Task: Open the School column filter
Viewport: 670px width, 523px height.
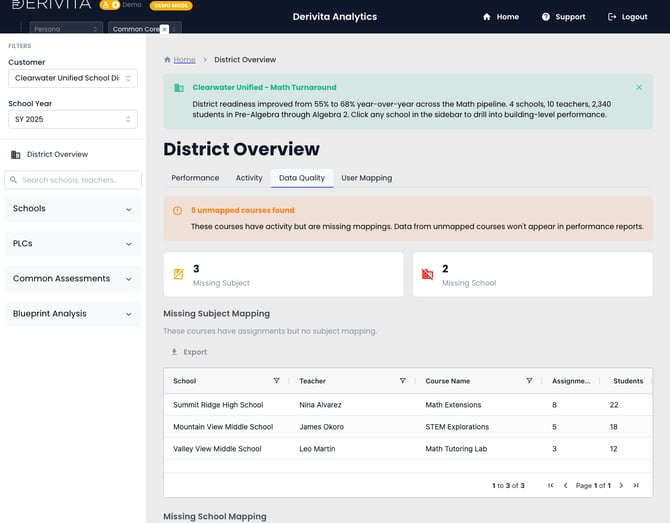Action: (276, 381)
